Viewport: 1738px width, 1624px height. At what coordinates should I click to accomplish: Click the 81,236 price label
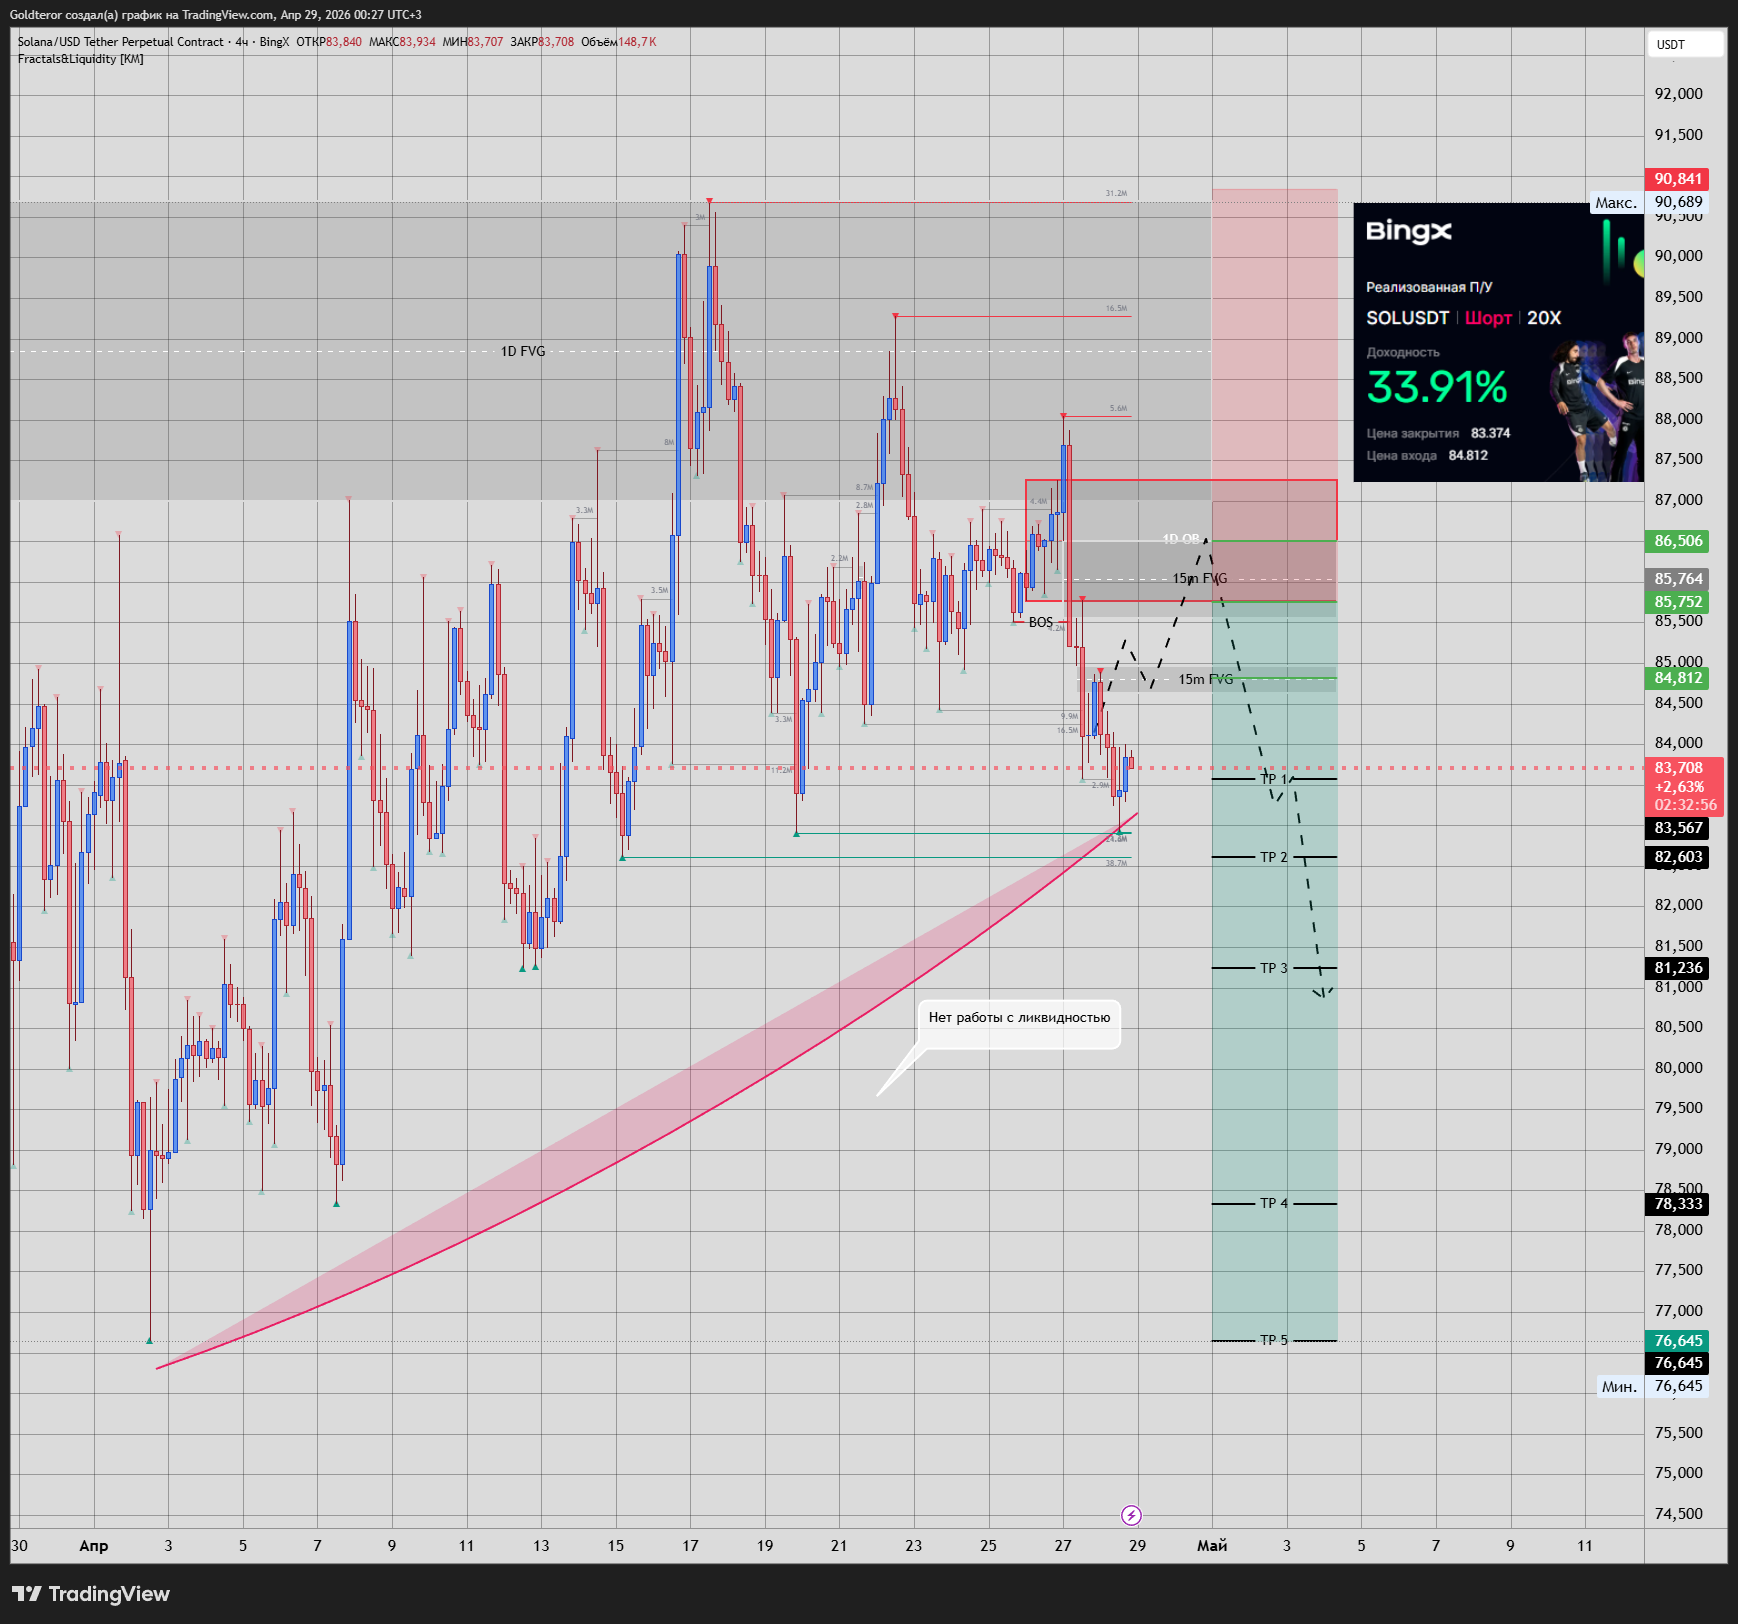[x=1677, y=968]
